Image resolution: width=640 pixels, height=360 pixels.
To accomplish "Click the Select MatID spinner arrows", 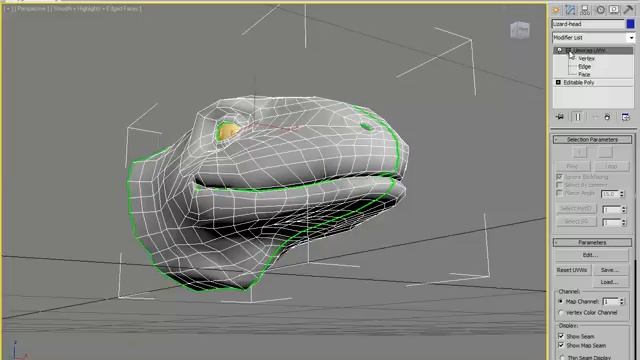I will 624,209.
